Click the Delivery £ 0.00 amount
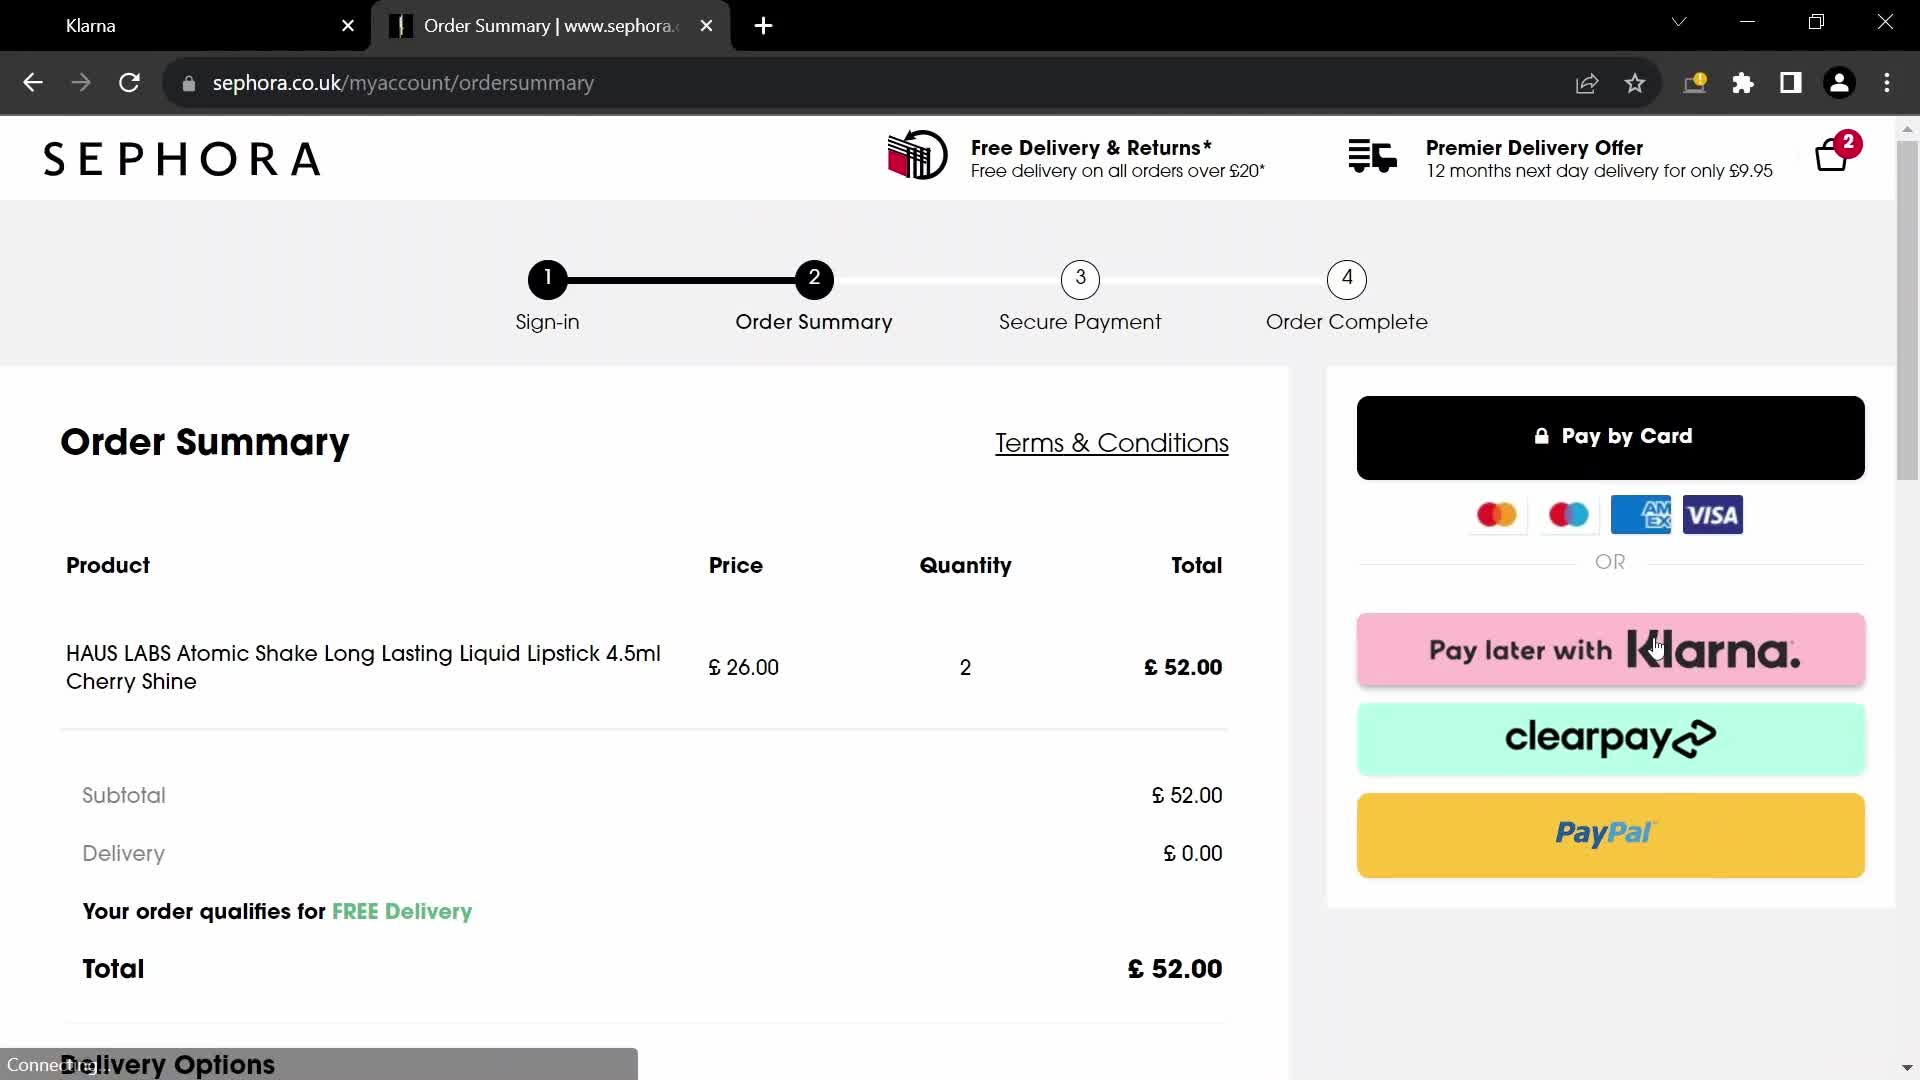Image resolution: width=1920 pixels, height=1080 pixels. (1193, 854)
